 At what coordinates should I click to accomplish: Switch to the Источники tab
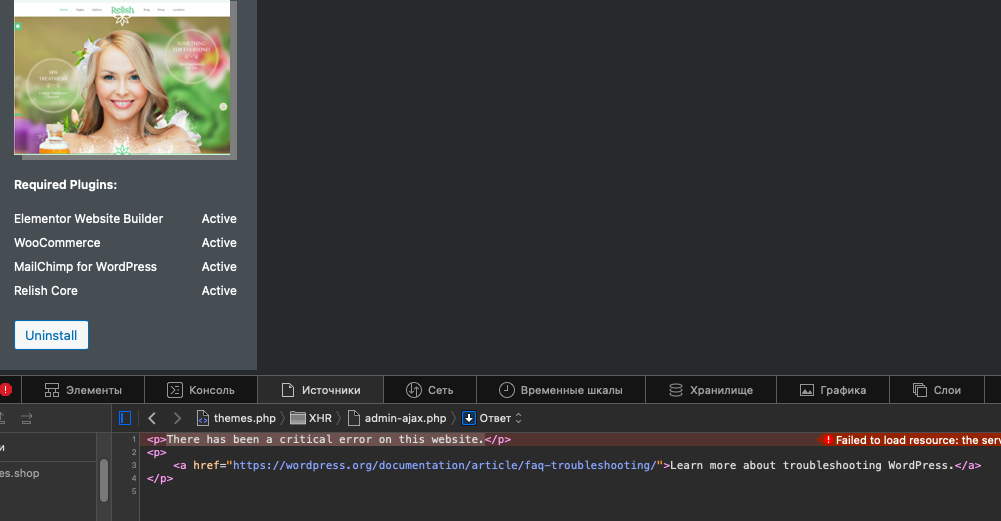click(320, 390)
